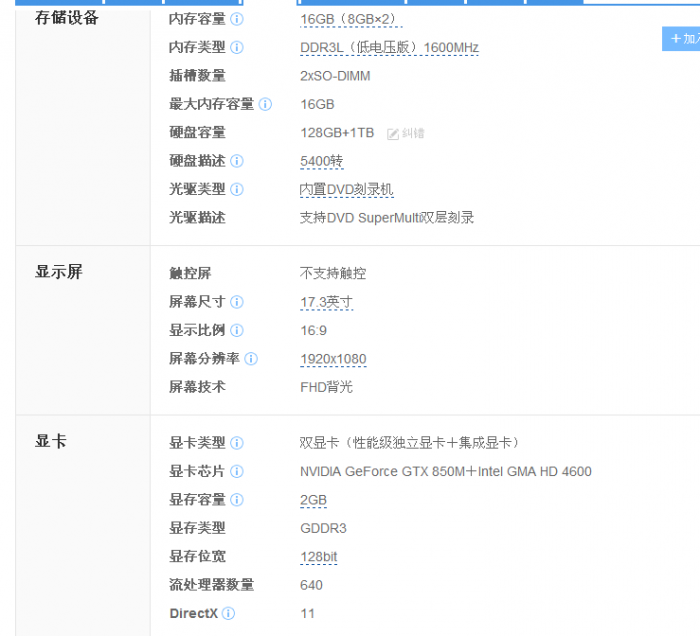The height and width of the screenshot is (636, 700).
Task: Click the info icon beside 内存类型
Action: point(237,47)
